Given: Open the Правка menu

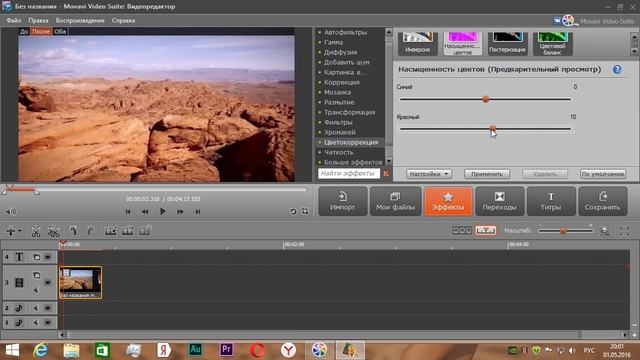Looking at the screenshot, I should click(38, 20).
